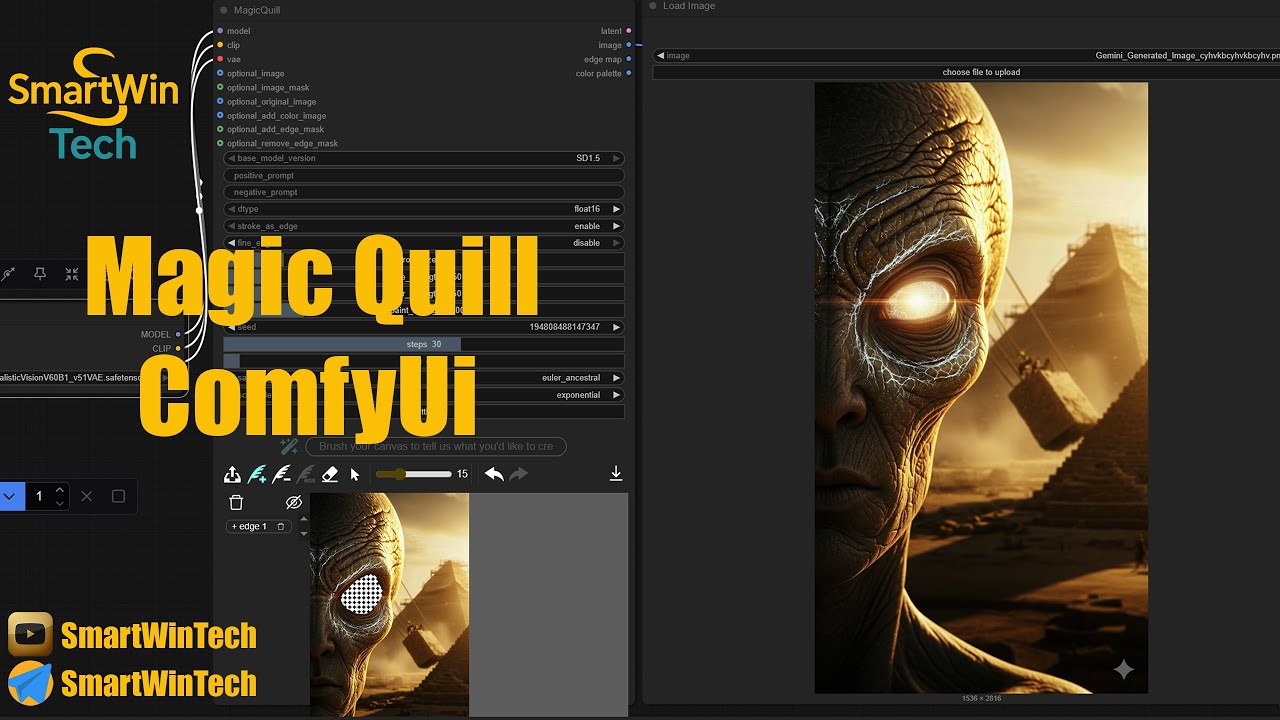This screenshot has height=720, width=1280.
Task: Click the positive_prompt field
Action: [x=424, y=175]
